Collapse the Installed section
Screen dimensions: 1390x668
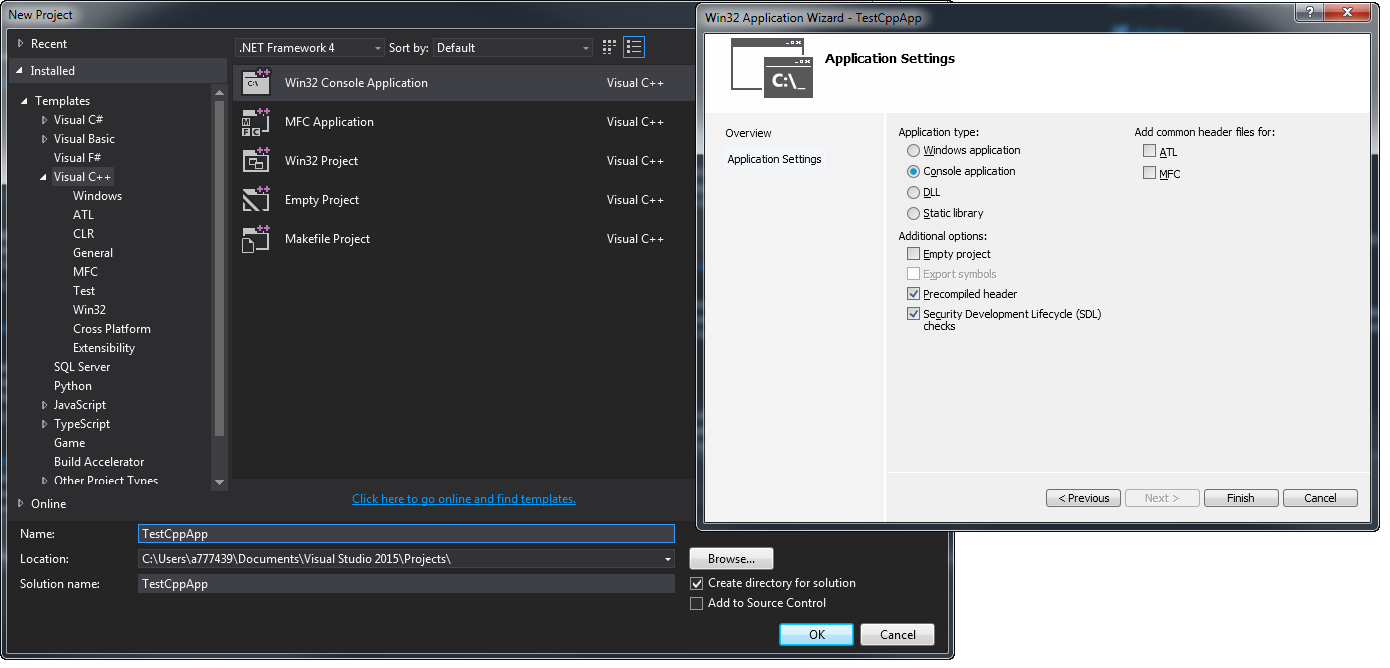coord(21,71)
